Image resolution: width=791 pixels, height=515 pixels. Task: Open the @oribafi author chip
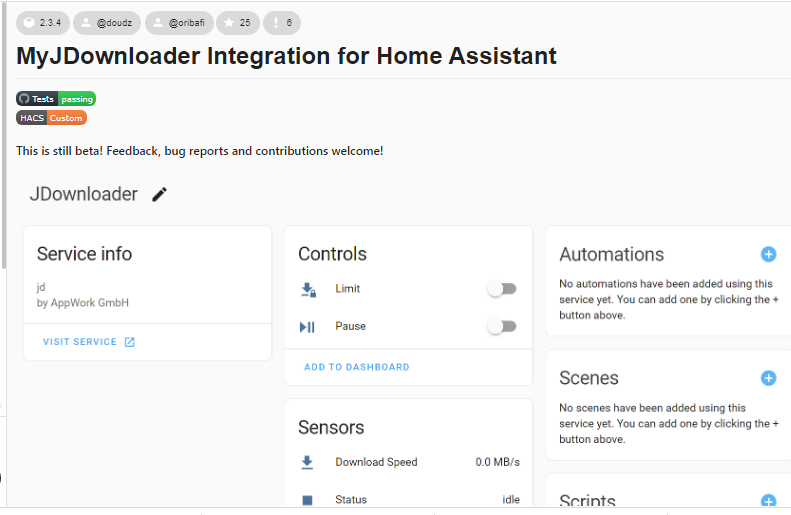179,23
